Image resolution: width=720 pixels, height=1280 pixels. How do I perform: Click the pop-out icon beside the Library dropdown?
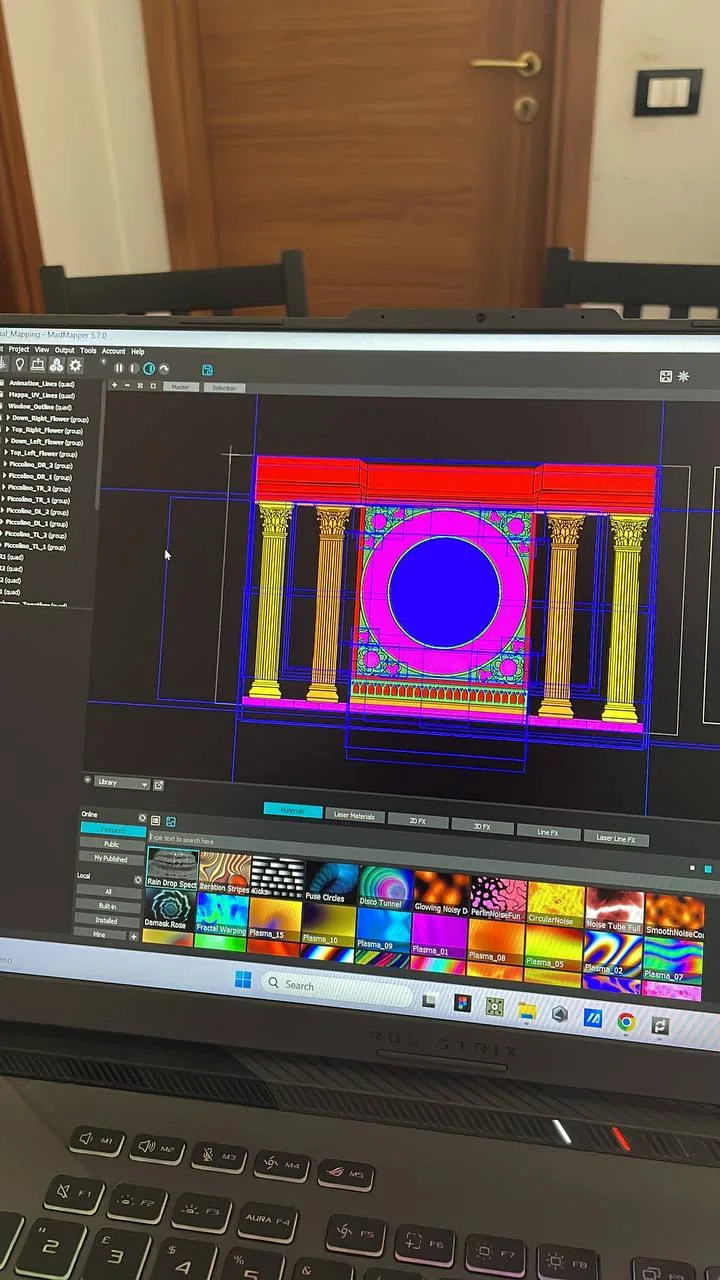158,785
